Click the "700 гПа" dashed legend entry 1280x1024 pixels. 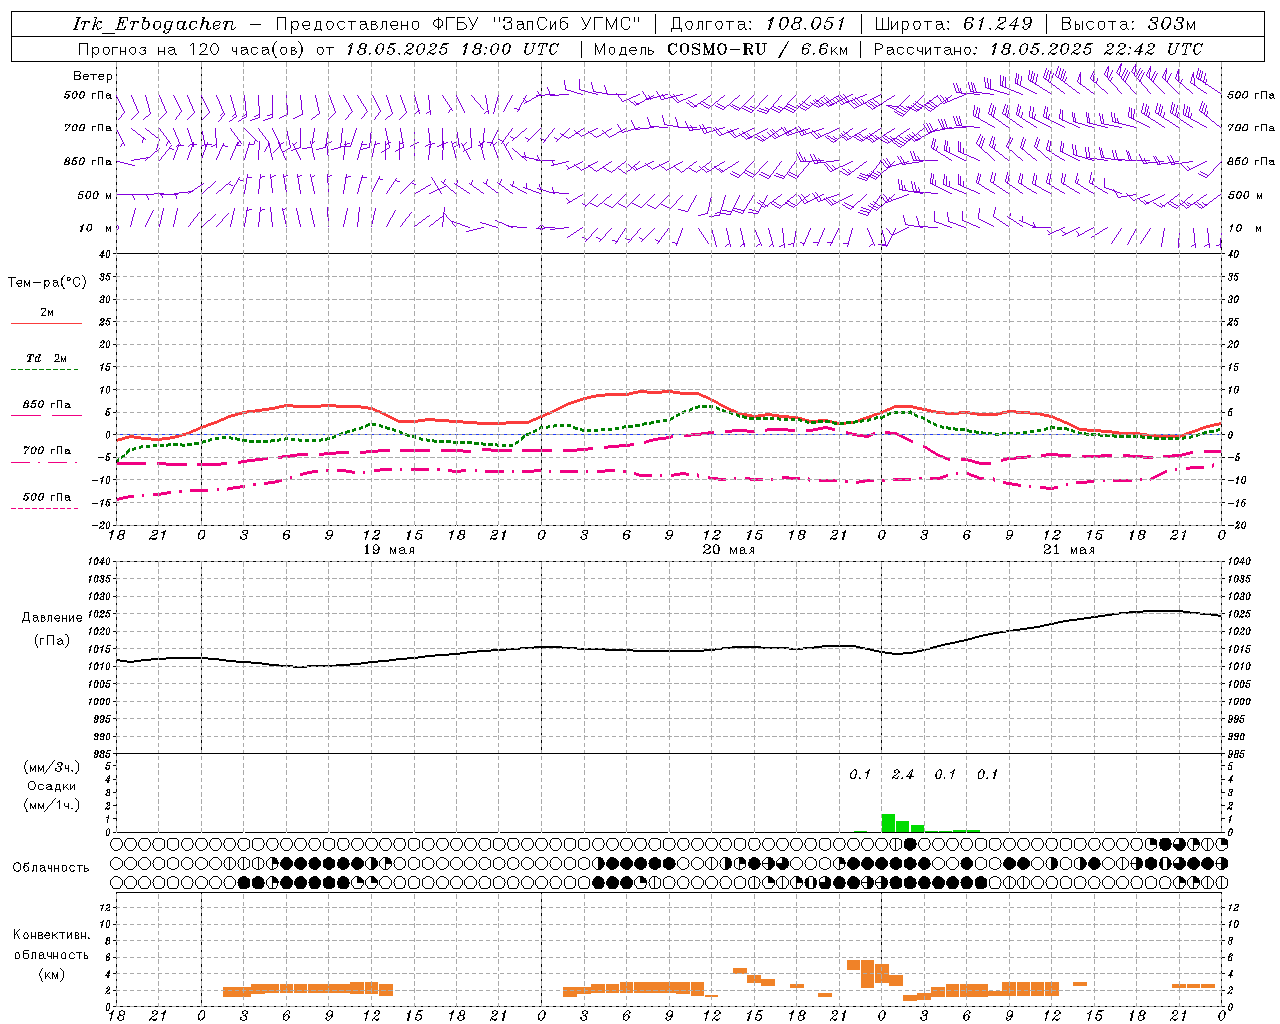(x=46, y=451)
